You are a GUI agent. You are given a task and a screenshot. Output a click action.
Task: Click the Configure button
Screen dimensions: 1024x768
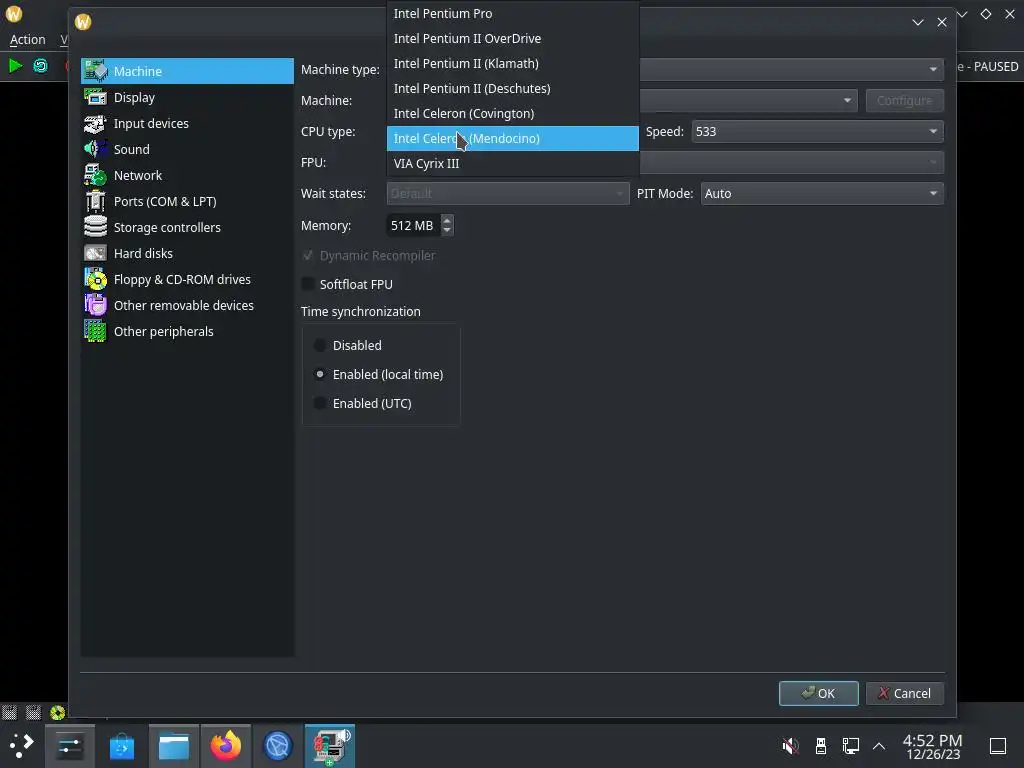click(904, 100)
